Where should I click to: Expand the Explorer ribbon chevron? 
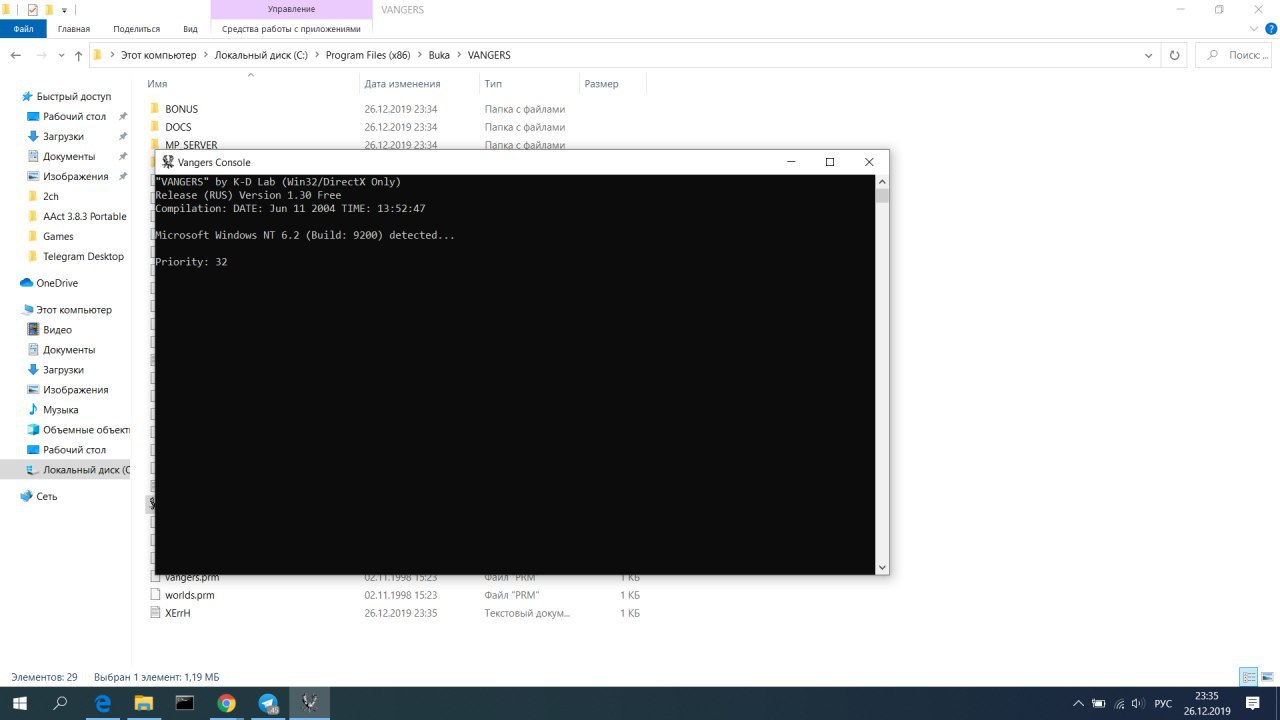pos(1255,29)
